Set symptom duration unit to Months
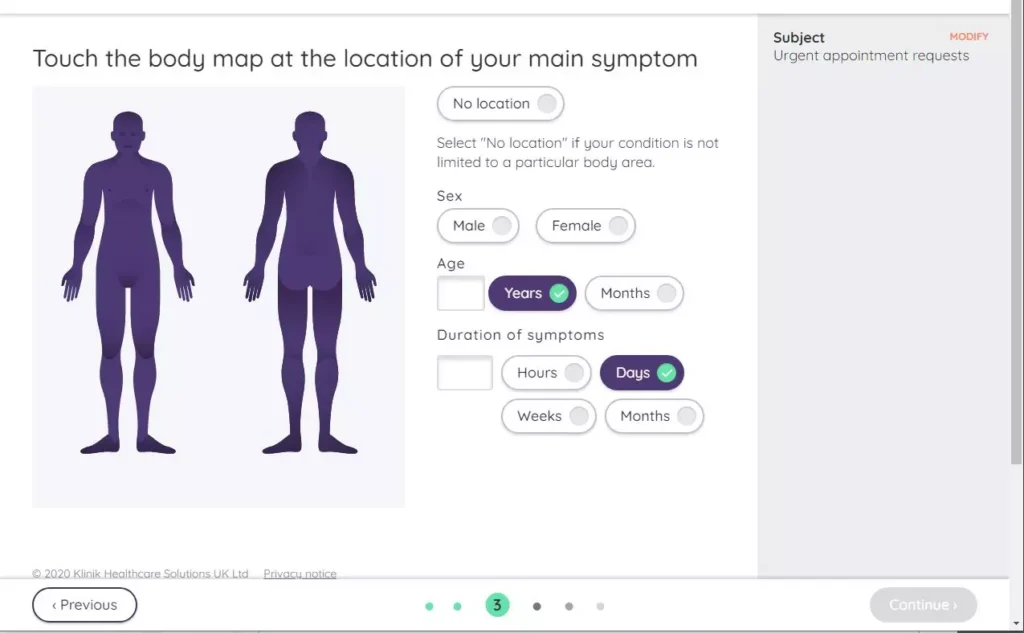The width and height of the screenshot is (1024, 633). tap(654, 416)
